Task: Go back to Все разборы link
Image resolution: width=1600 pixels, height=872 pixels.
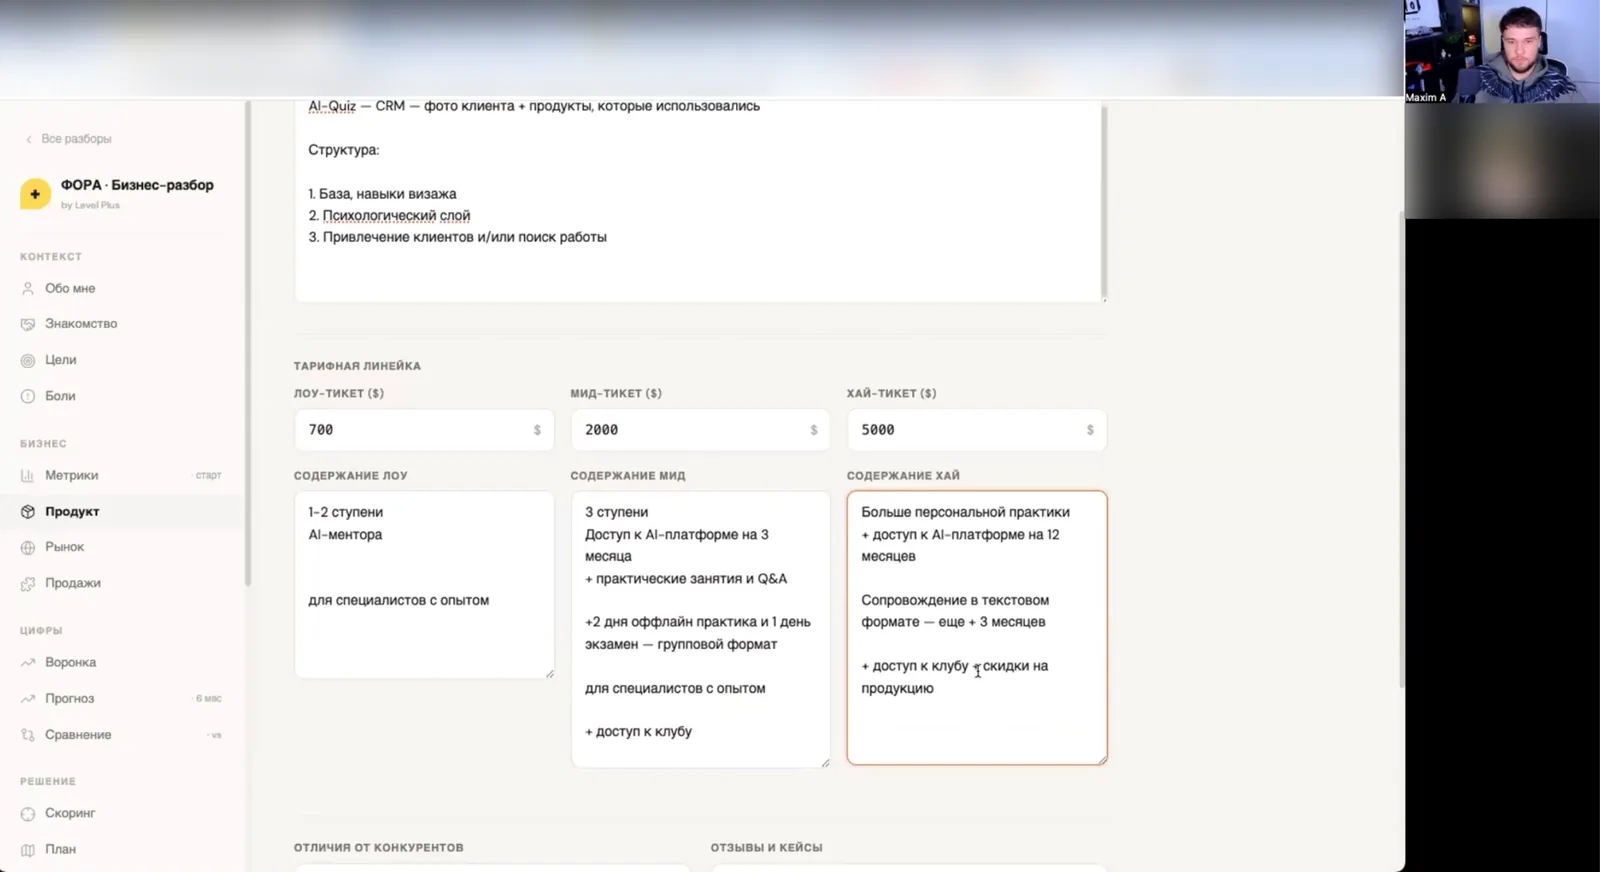Action: (68, 139)
